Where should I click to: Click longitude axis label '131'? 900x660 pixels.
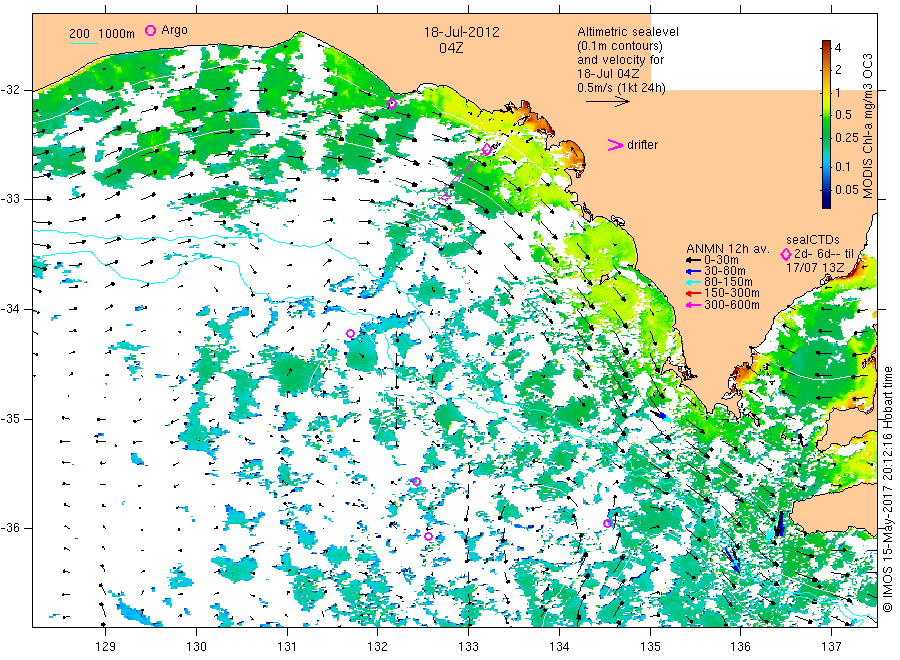coord(287,647)
